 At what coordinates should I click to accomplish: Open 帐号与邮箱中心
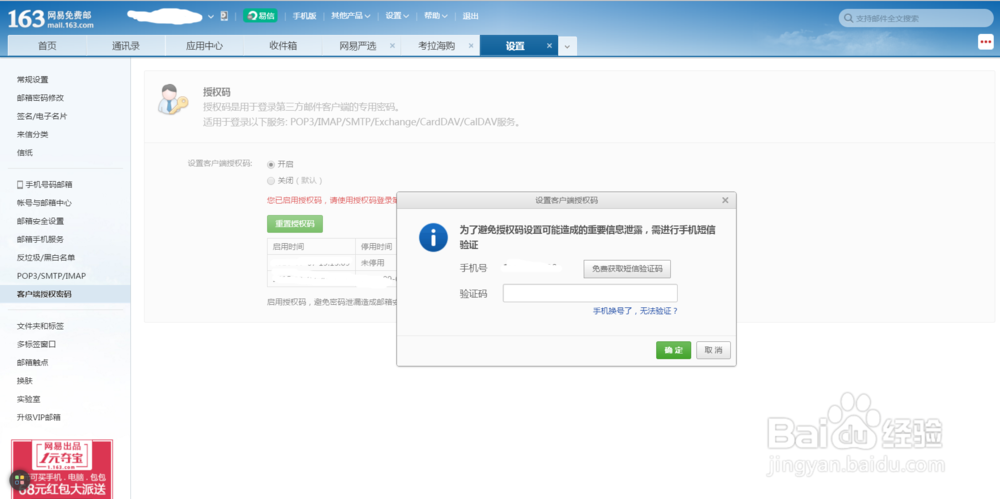coord(44,203)
